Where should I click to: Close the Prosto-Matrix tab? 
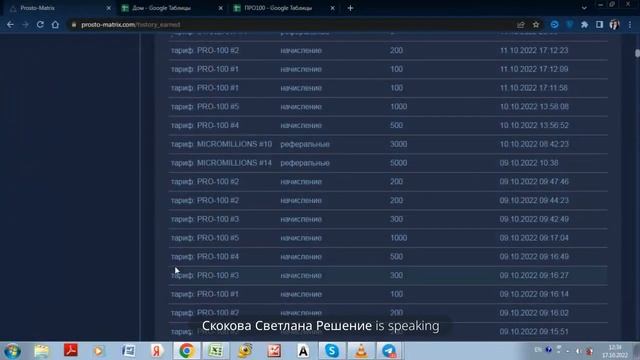109,8
